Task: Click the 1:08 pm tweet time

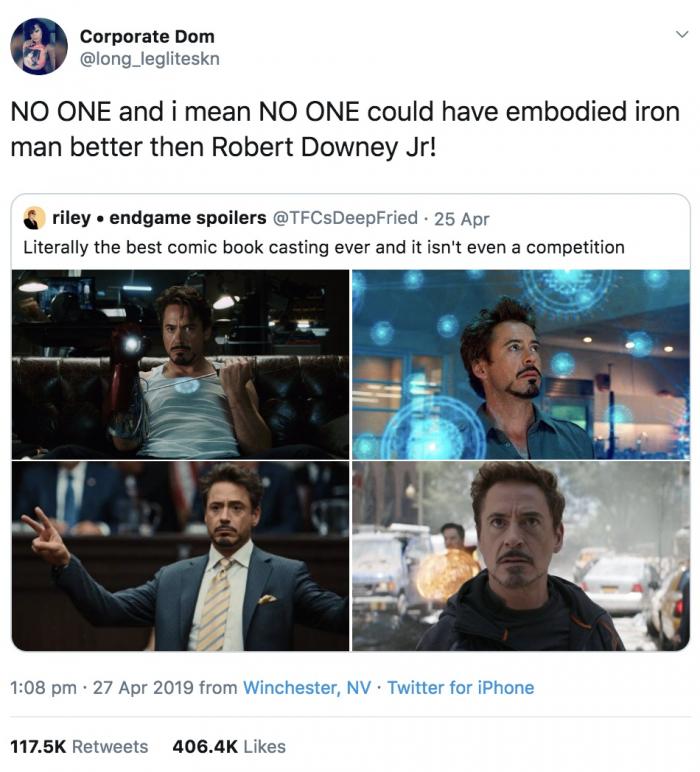Action: pyautogui.click(x=42, y=687)
